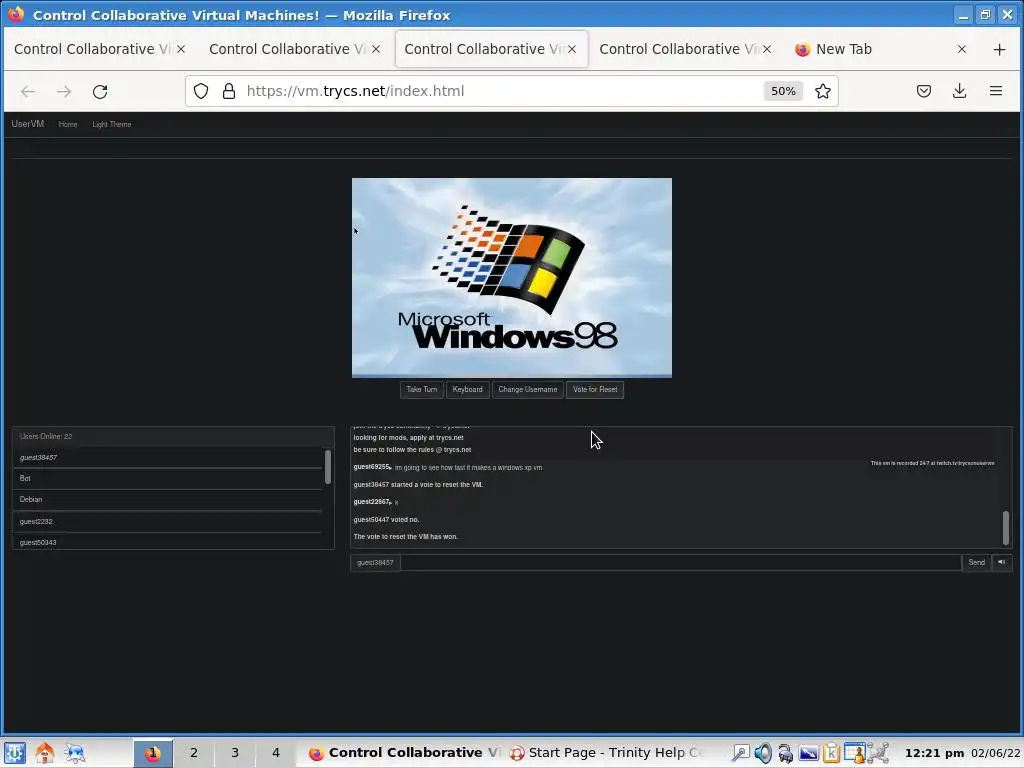1024x768 pixels.
Task: Close the active third tab
Action: 571,49
